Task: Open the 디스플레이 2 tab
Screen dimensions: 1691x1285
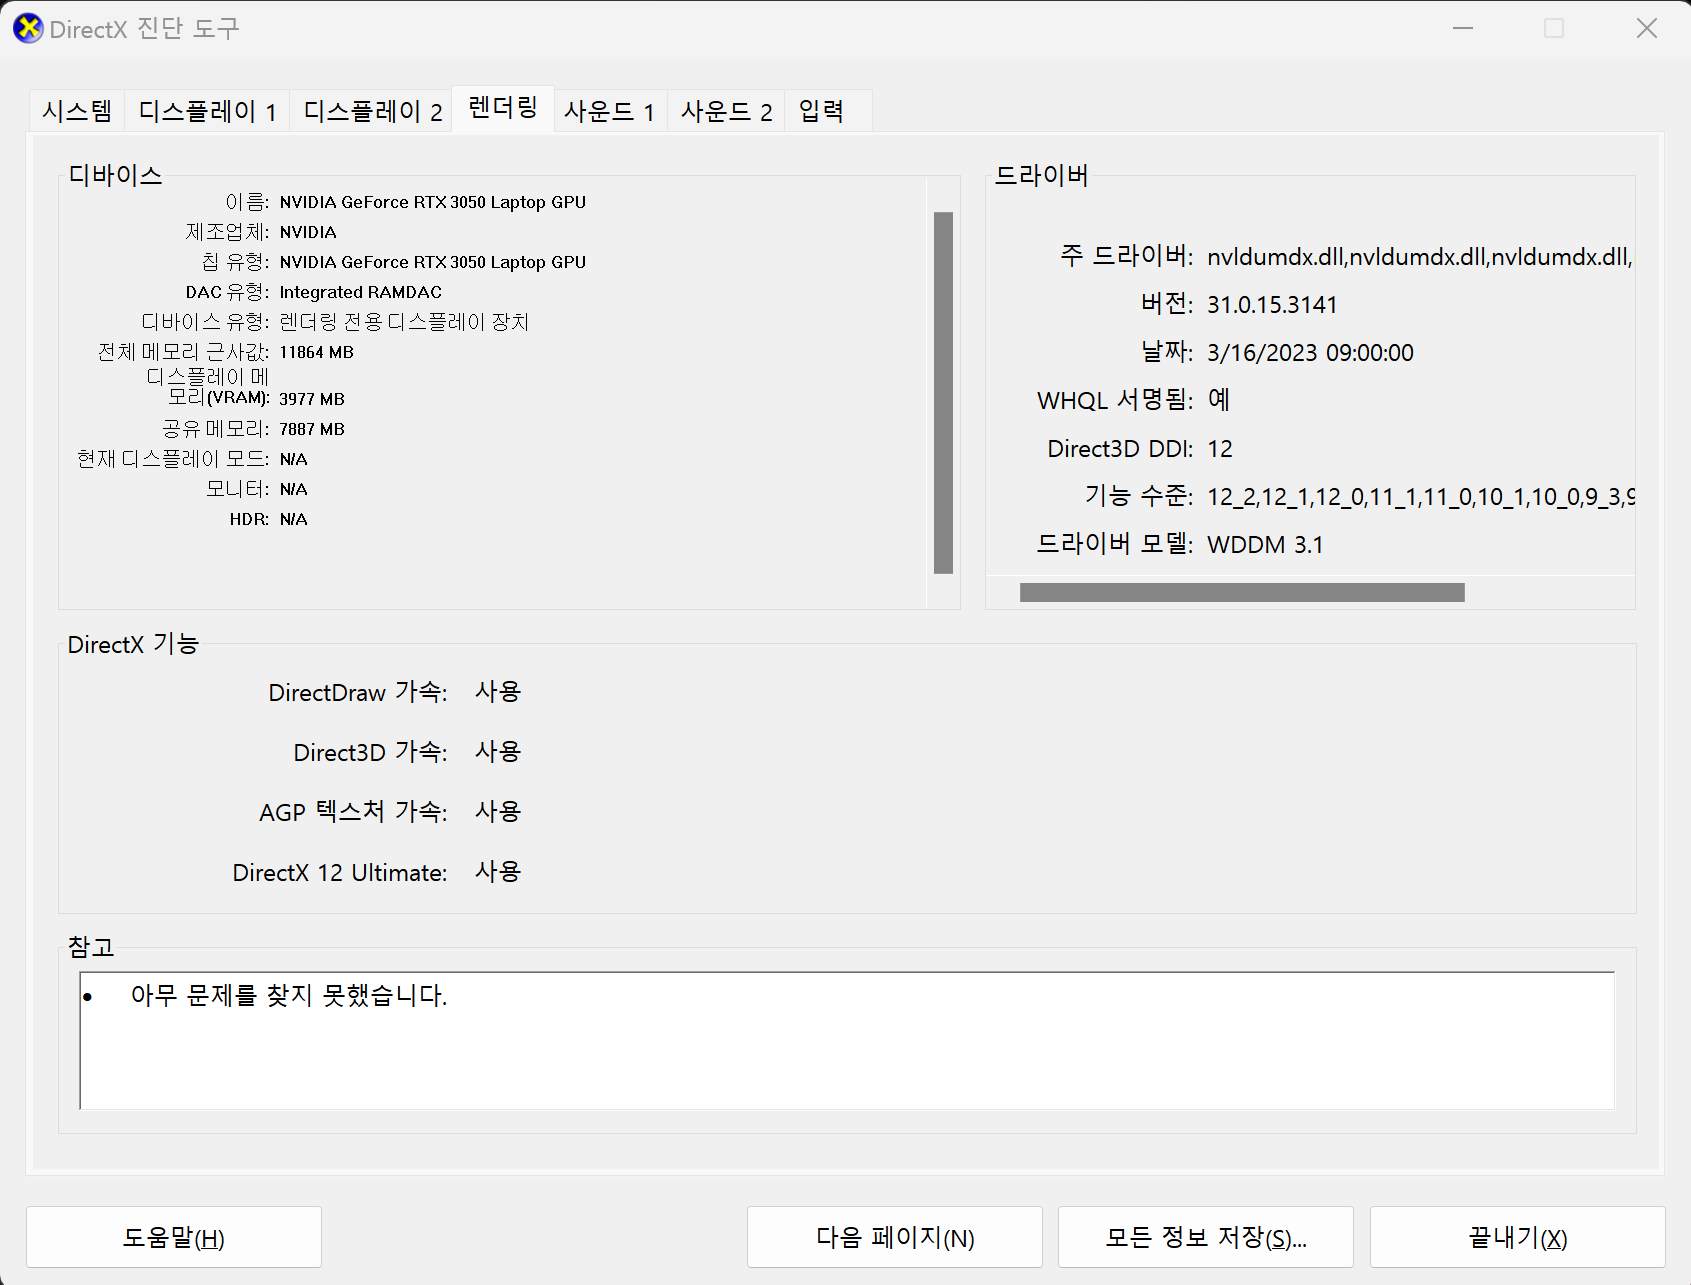Action: (372, 110)
